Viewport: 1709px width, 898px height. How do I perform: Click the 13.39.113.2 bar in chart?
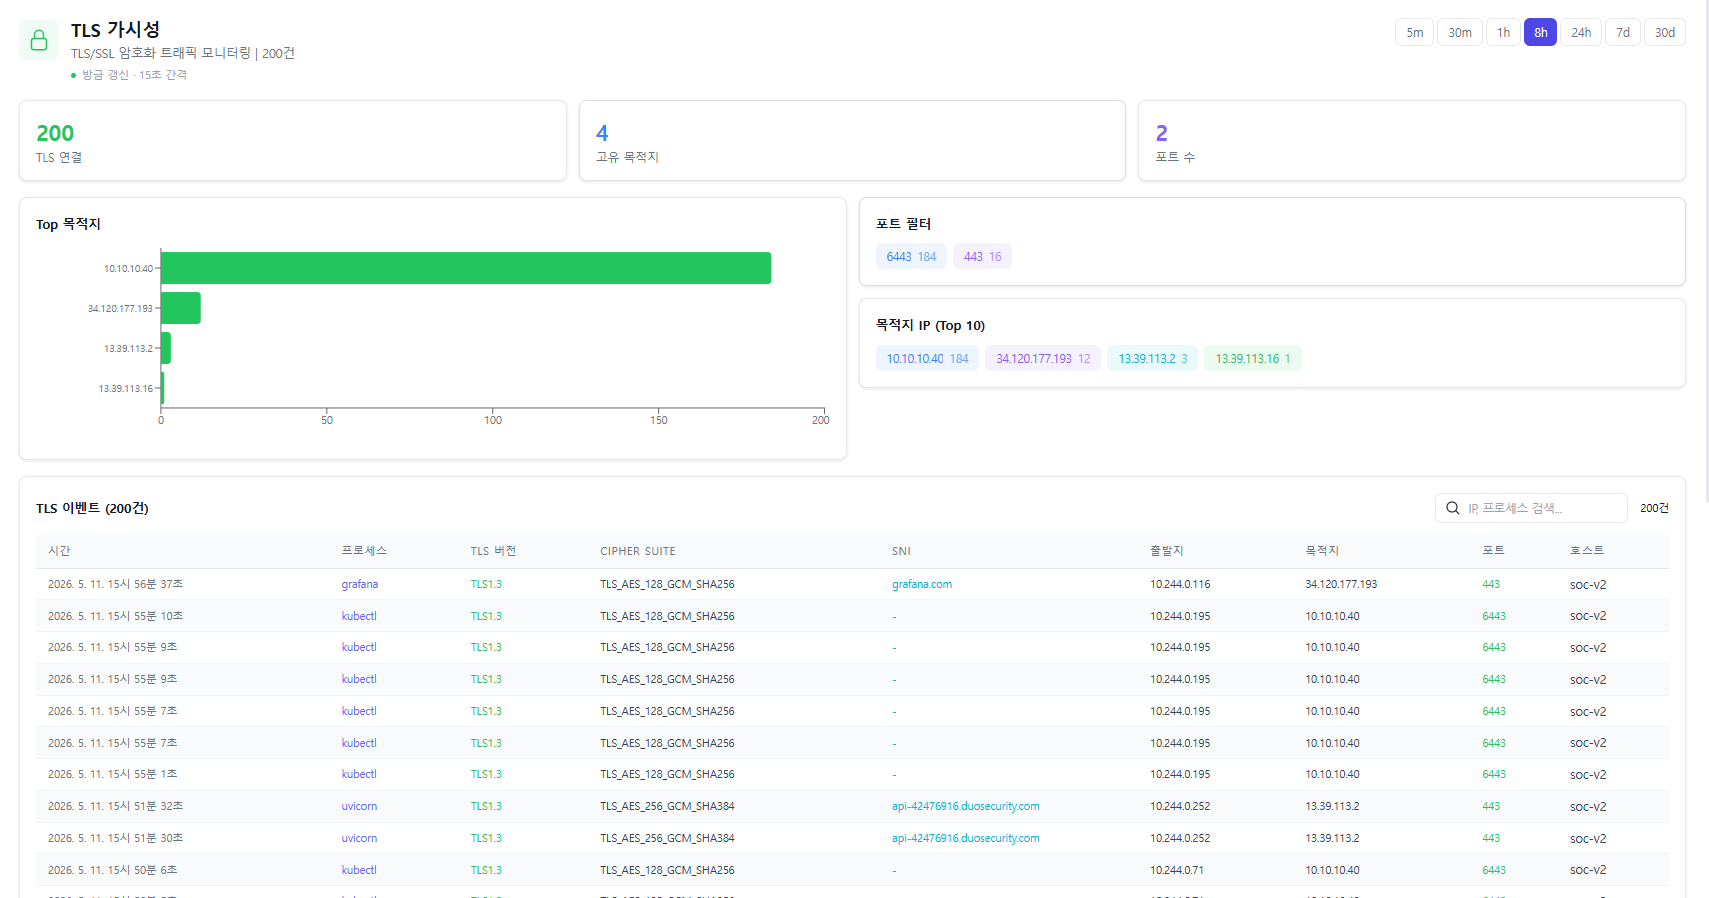[166, 348]
